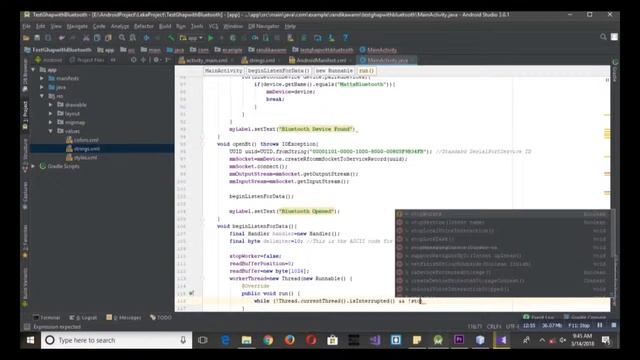Viewport: 640px width, 360px height.
Task: Click the Save All toolbar icon
Action: coord(37,38)
